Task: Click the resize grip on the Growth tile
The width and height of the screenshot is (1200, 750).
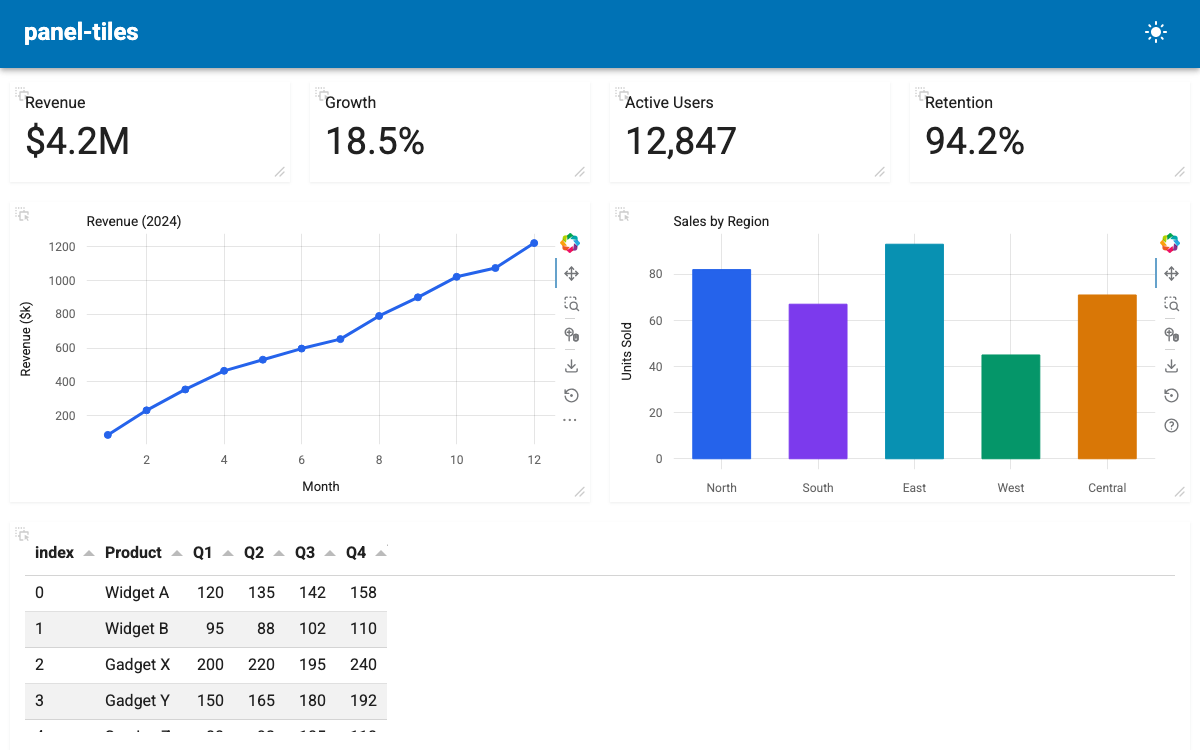Action: point(580,172)
